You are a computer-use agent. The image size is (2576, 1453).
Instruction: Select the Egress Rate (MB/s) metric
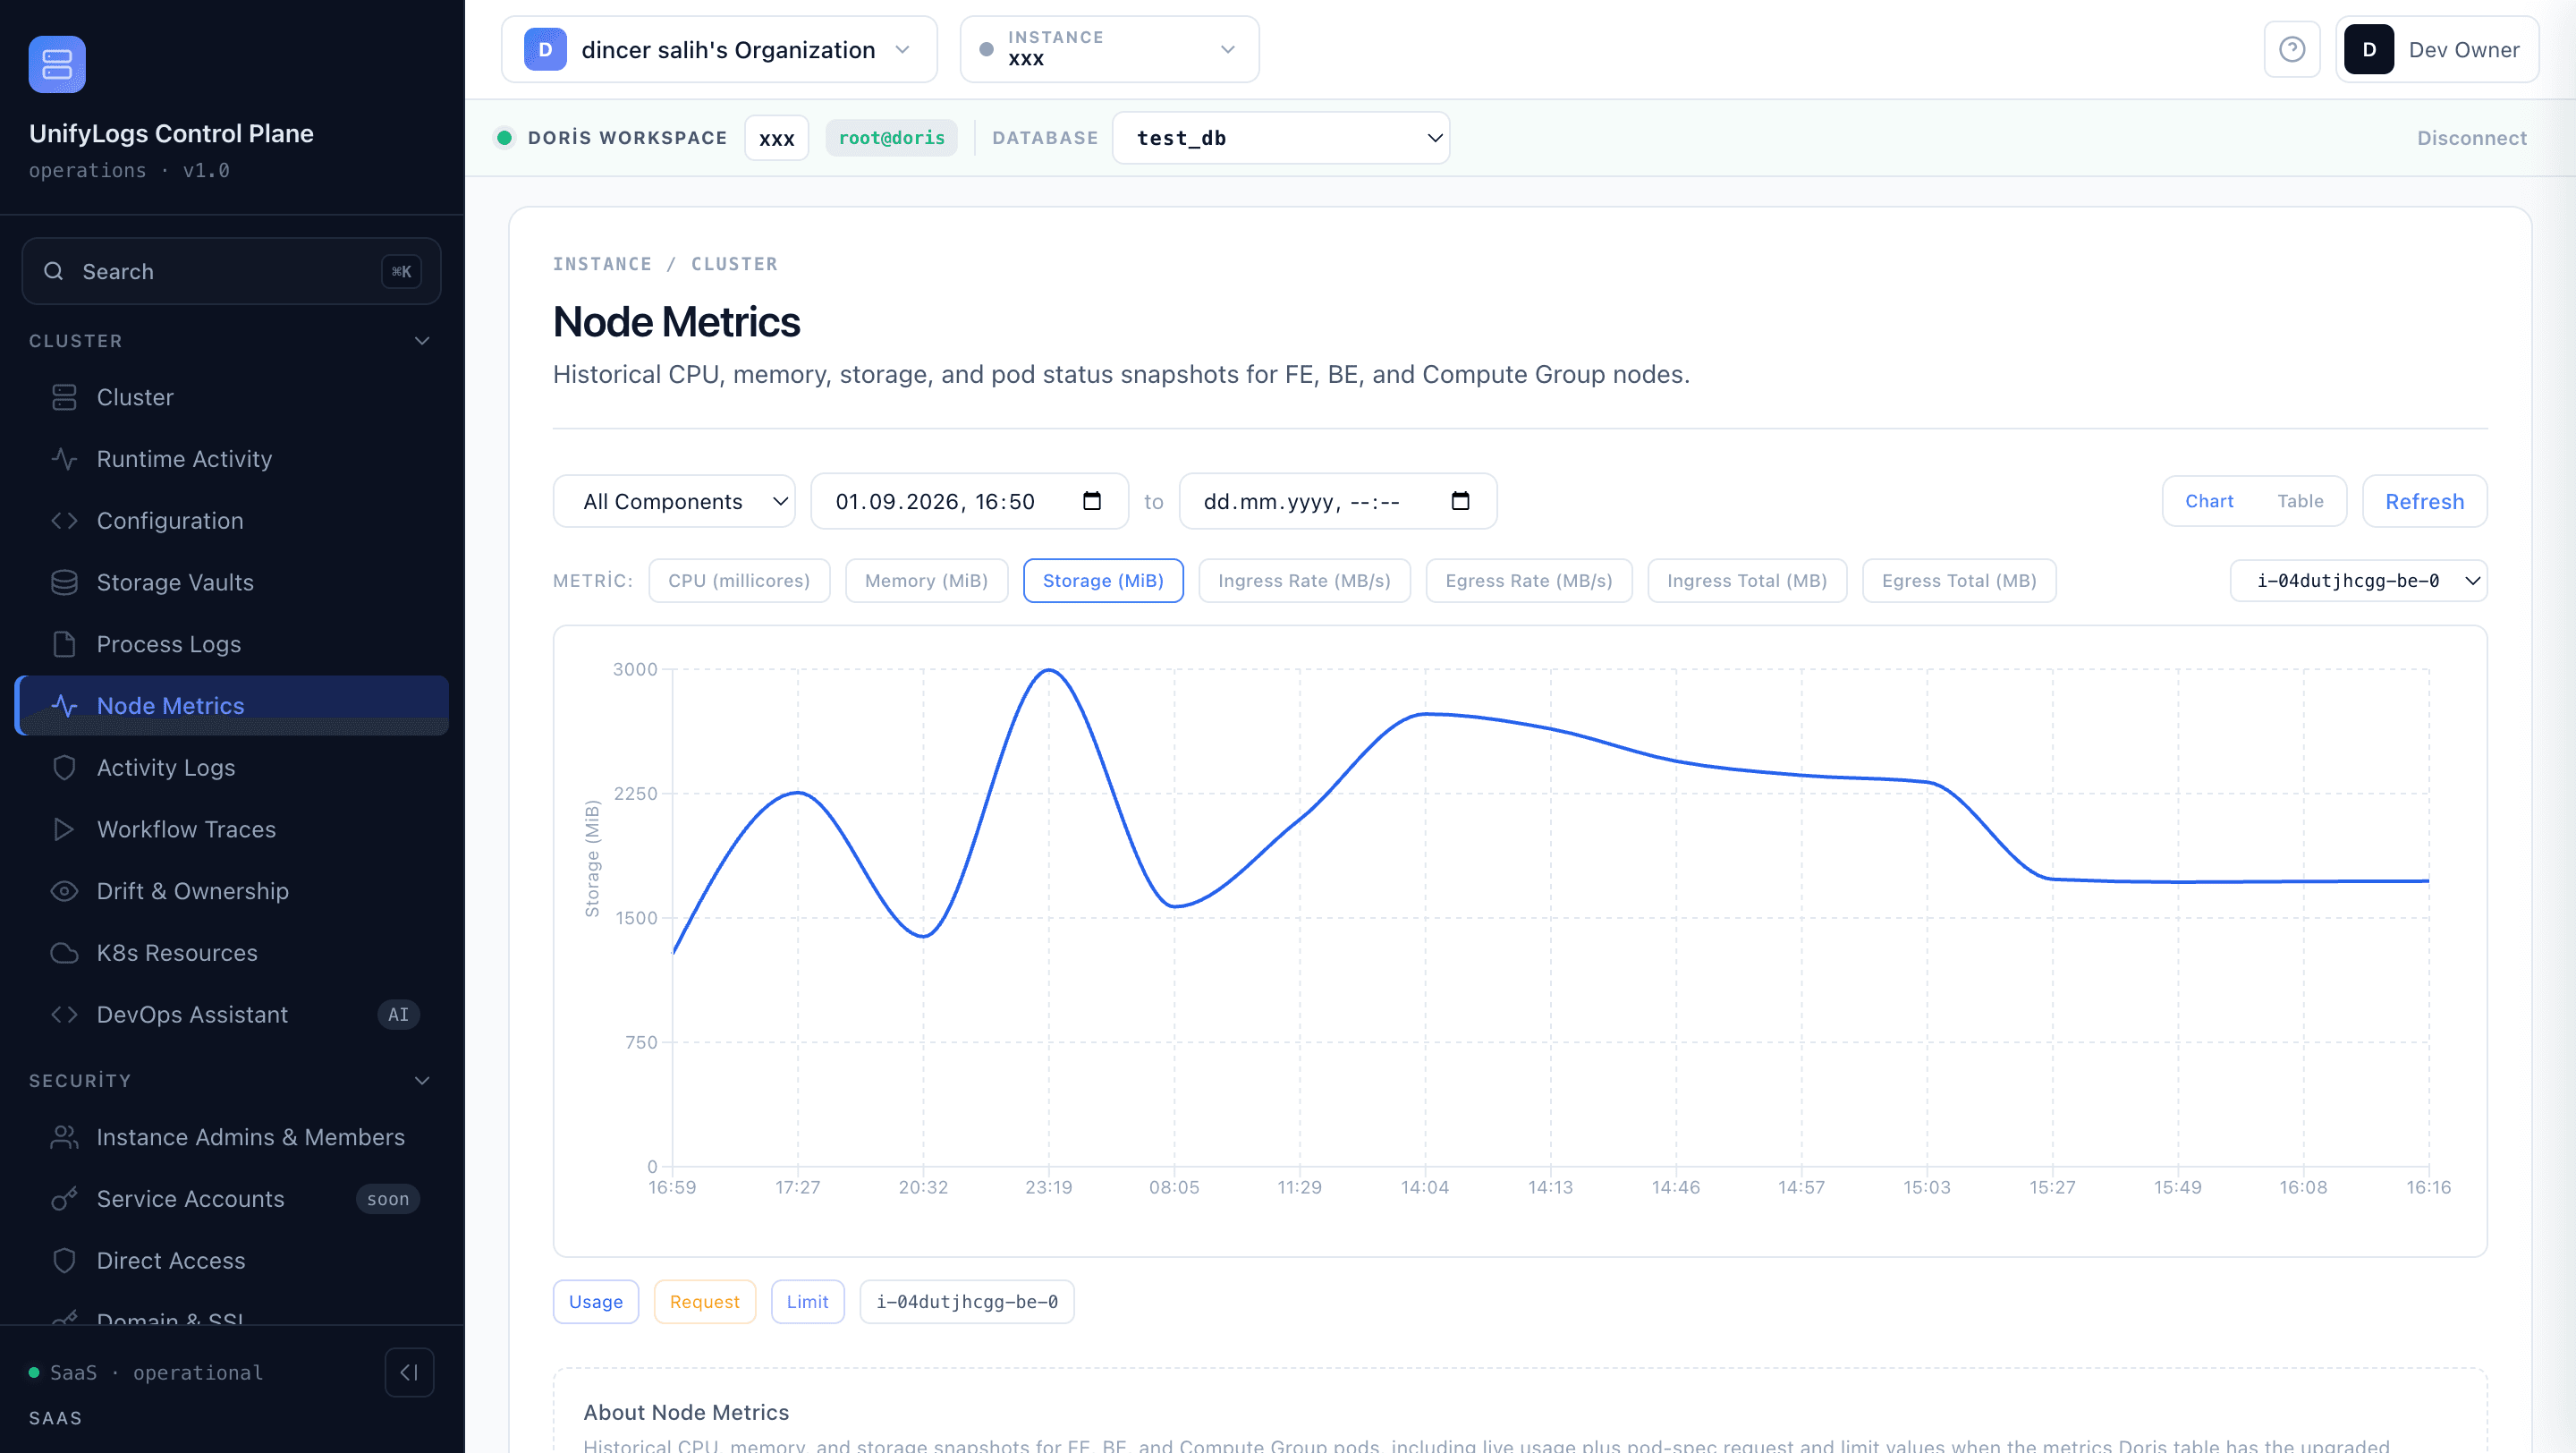coord(1529,581)
